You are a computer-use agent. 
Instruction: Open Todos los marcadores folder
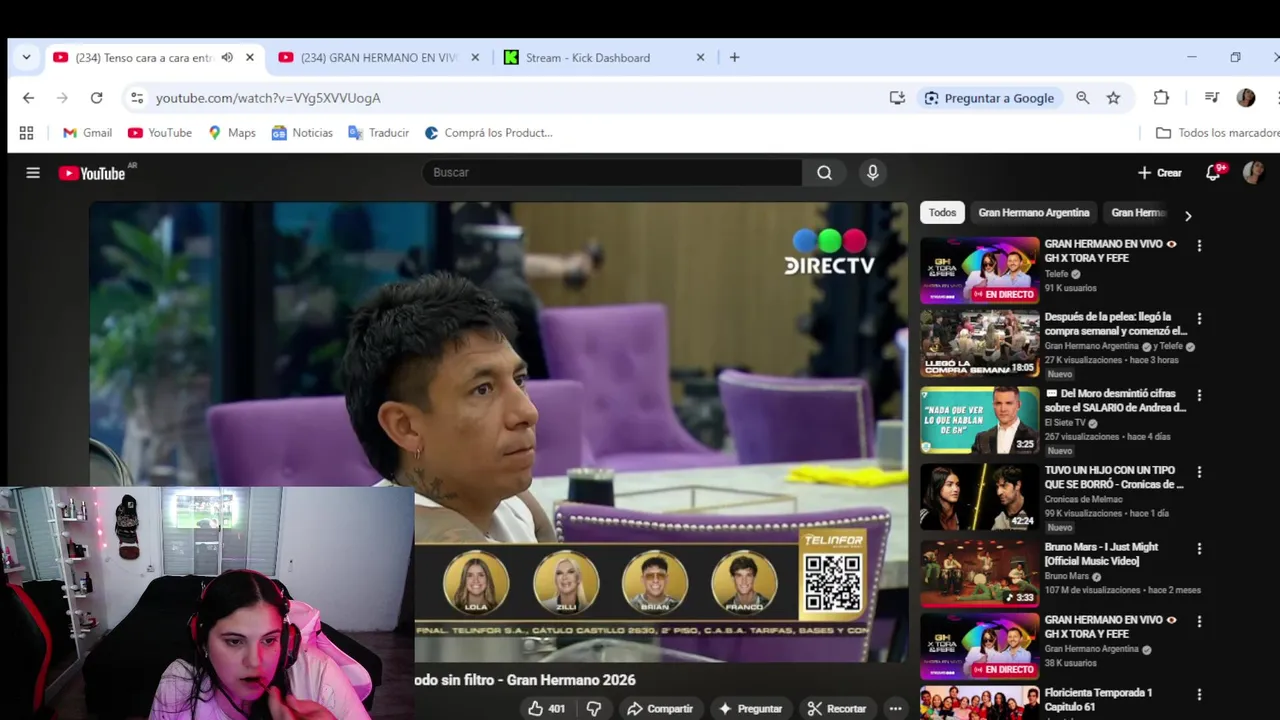1217,132
